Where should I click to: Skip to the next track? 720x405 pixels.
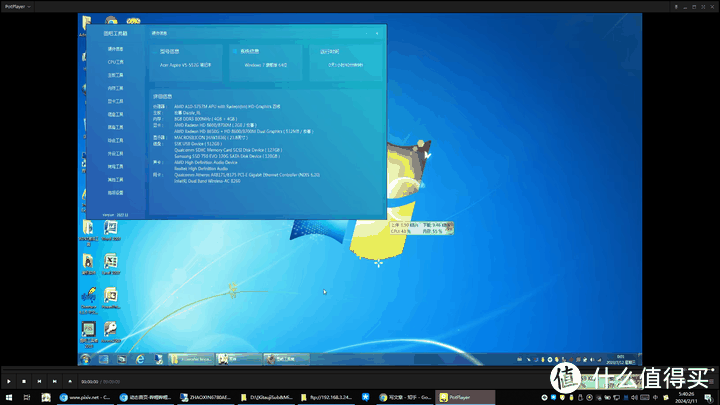pos(54,381)
